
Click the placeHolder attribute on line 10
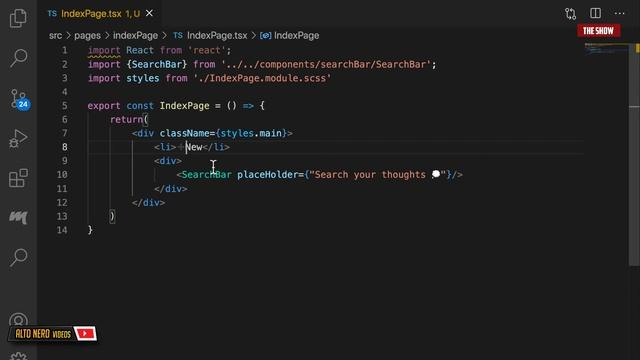point(268,175)
